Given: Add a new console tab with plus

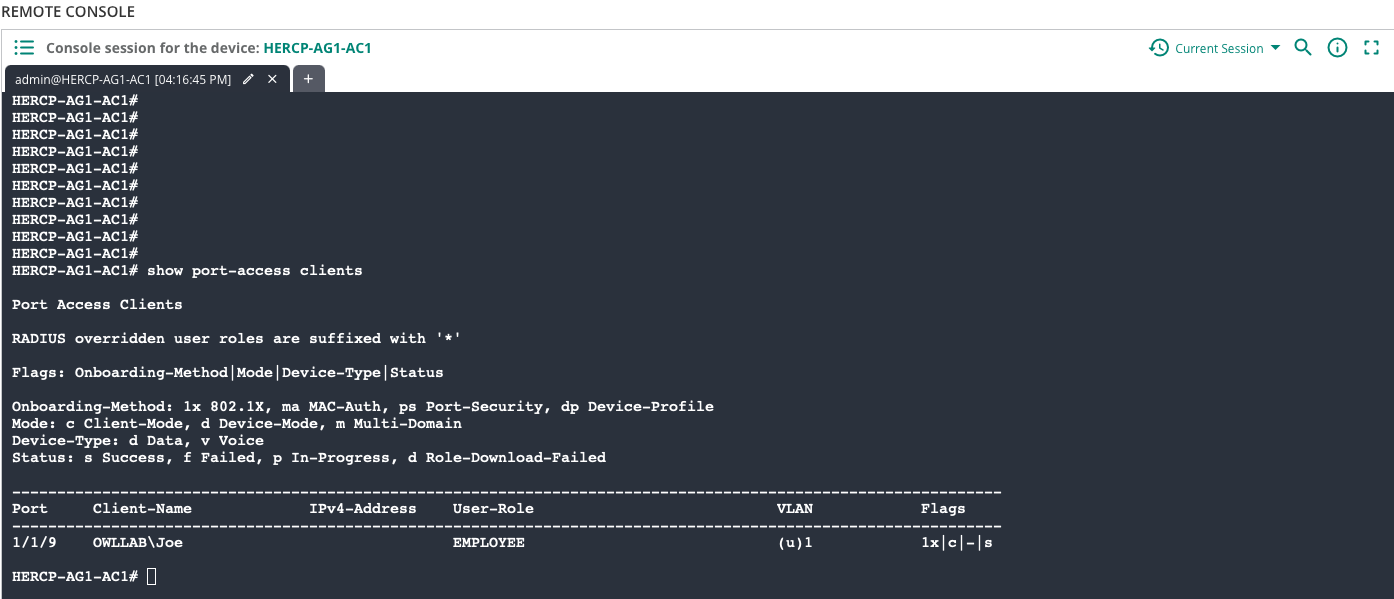Looking at the screenshot, I should click(x=308, y=79).
